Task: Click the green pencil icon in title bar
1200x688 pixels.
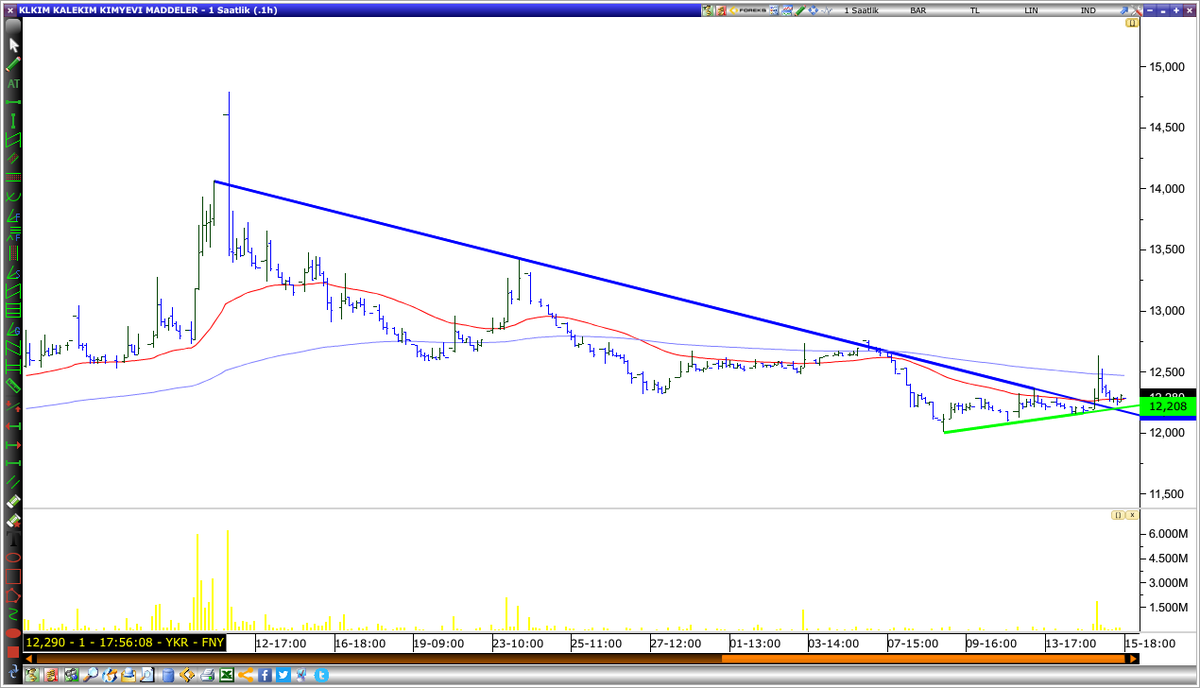Action: pyautogui.click(x=801, y=10)
